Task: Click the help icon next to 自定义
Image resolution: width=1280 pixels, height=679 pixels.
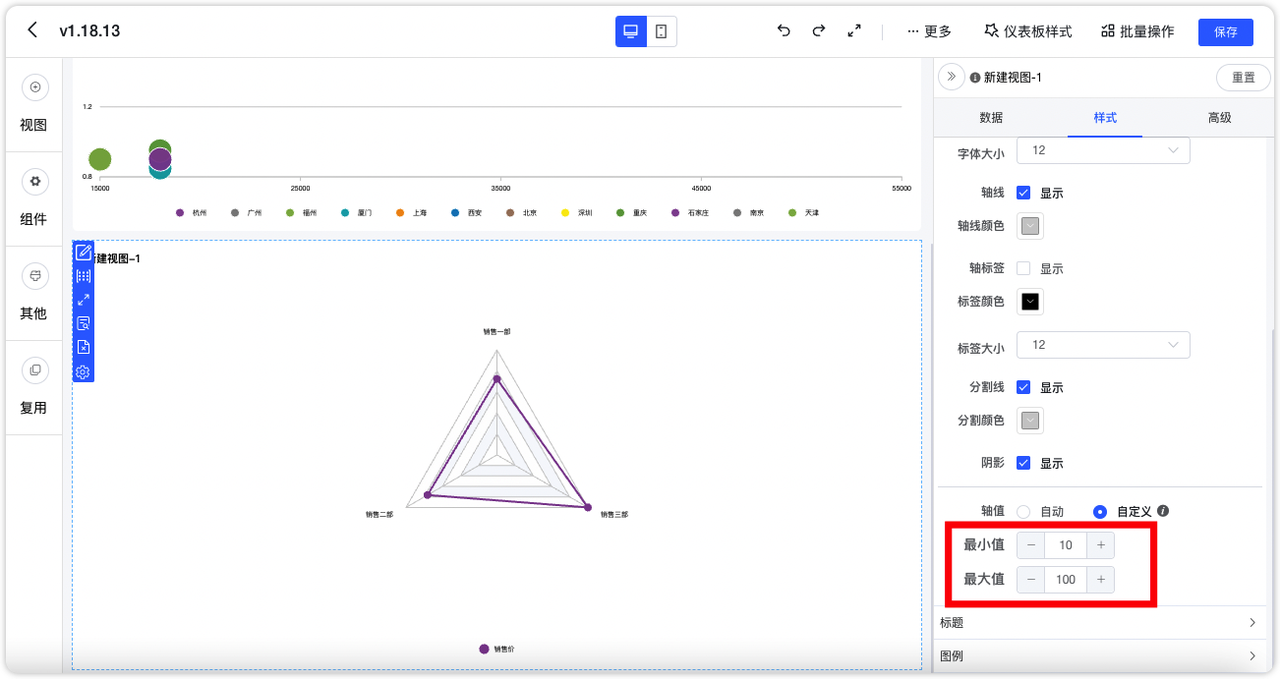Action: [1163, 511]
